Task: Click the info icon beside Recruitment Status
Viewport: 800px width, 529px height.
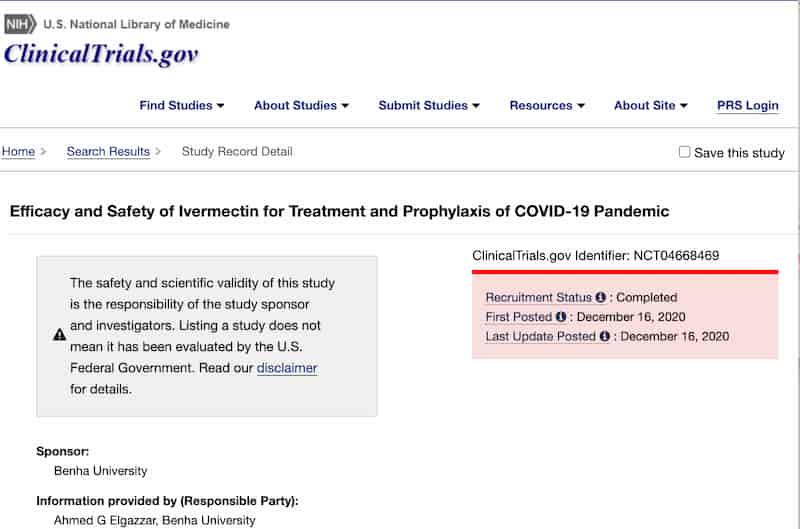Action: [x=601, y=297]
